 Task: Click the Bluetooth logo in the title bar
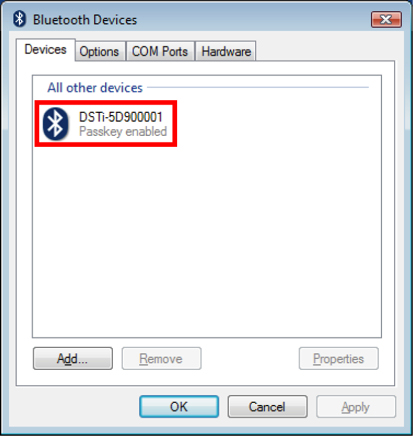(x=20, y=19)
